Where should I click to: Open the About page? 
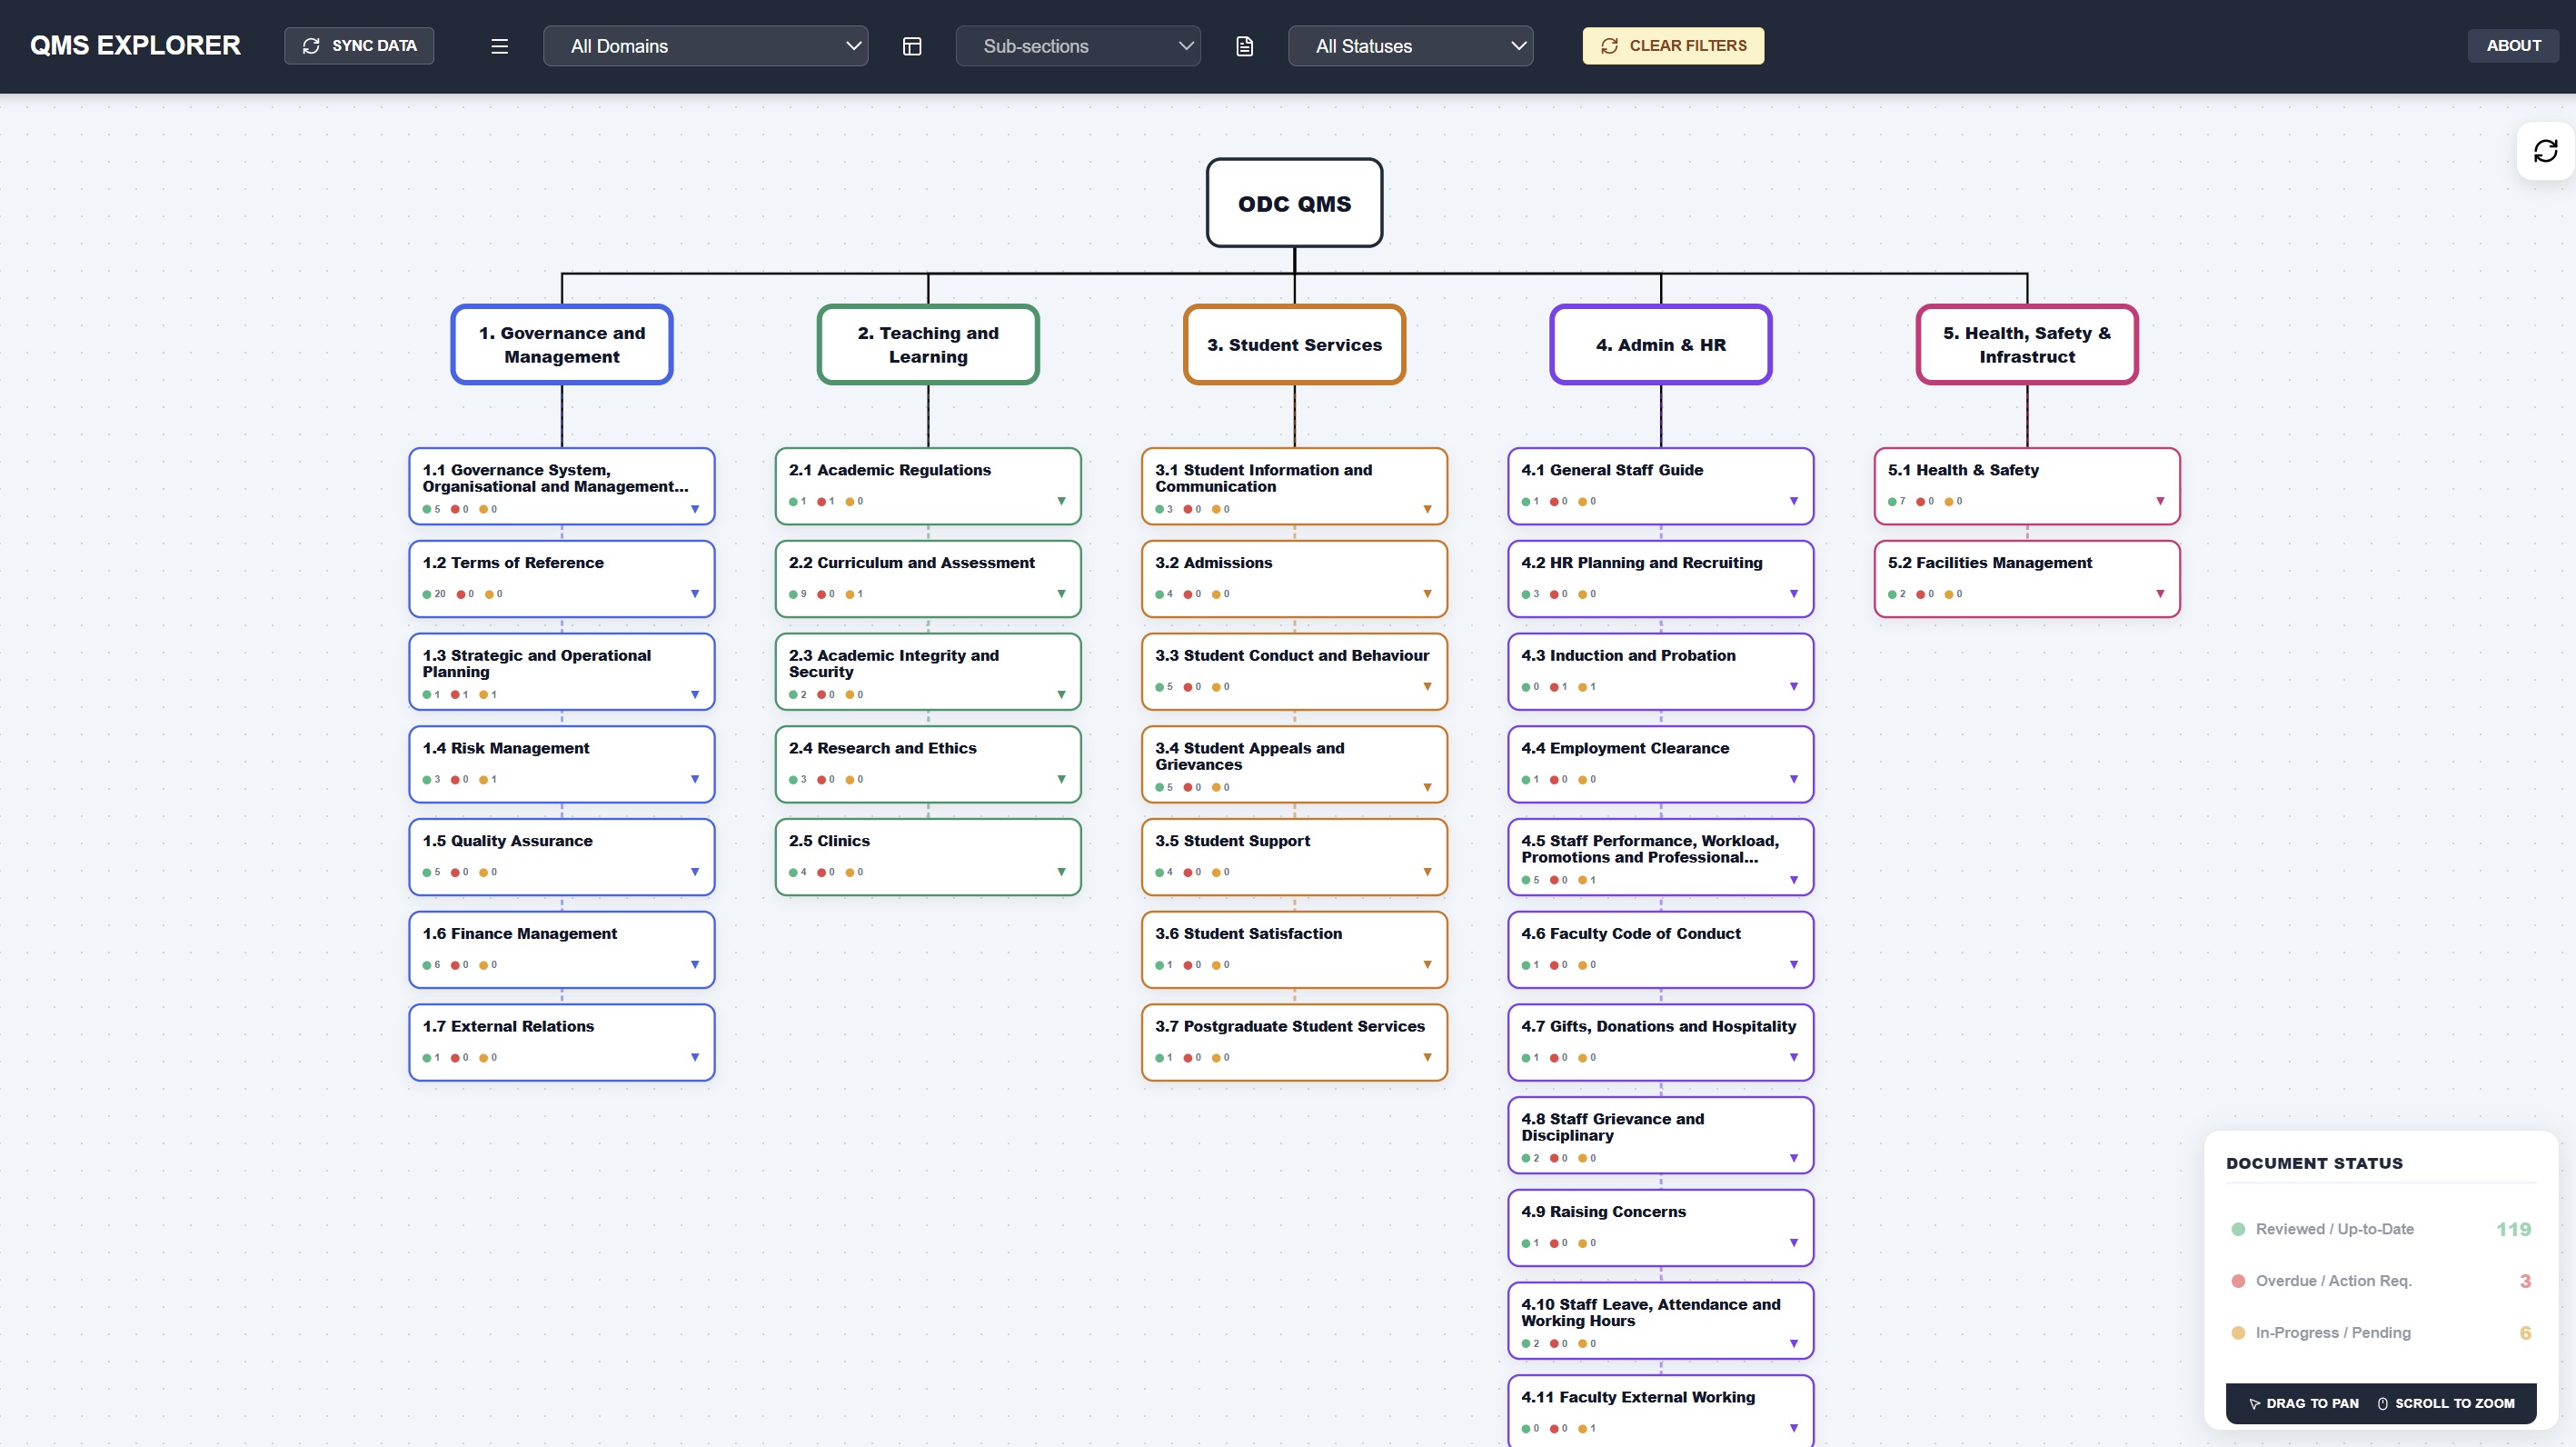tap(2513, 46)
